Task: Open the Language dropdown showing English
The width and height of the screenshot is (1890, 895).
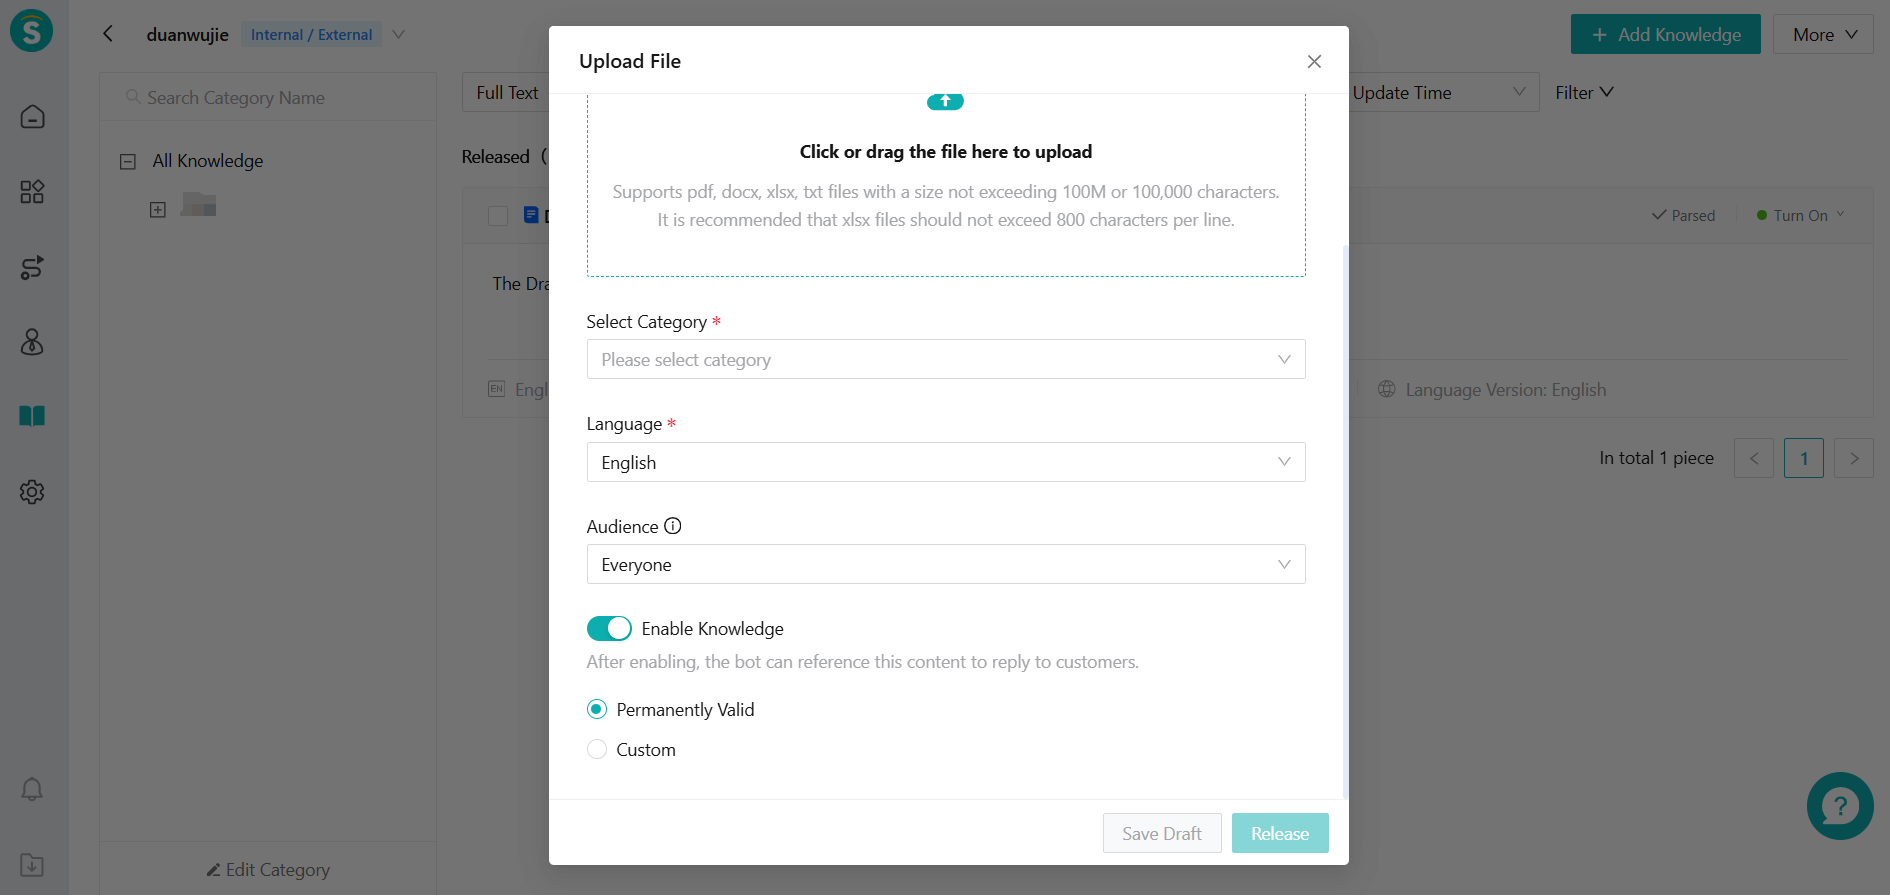Action: tap(946, 462)
